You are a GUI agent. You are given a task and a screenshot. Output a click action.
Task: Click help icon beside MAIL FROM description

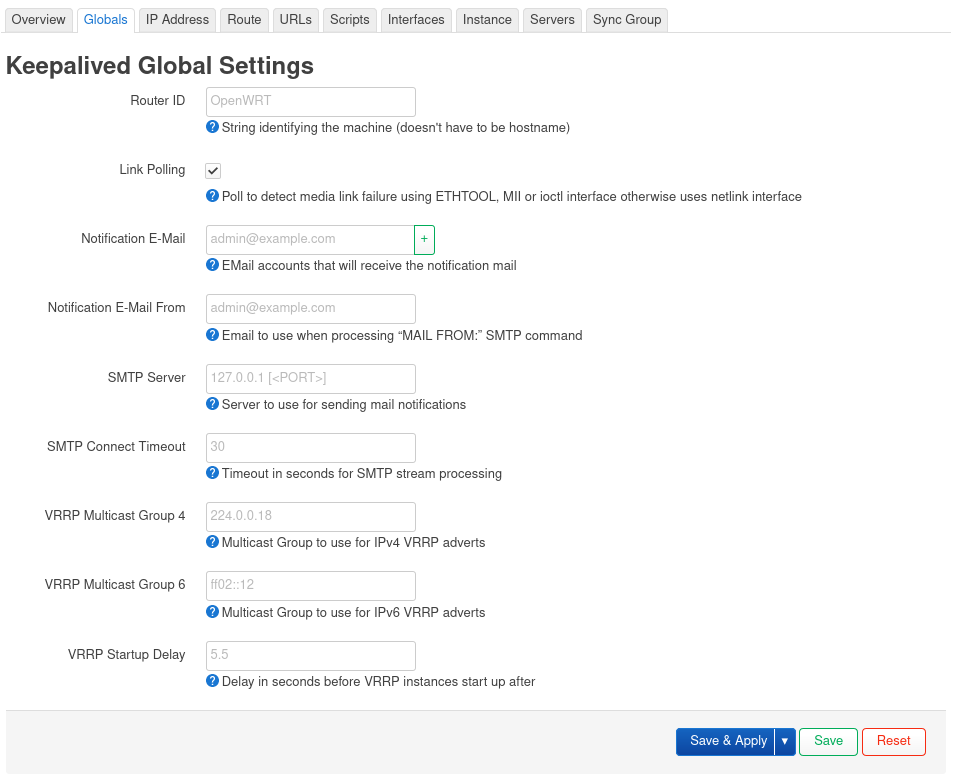[212, 335]
